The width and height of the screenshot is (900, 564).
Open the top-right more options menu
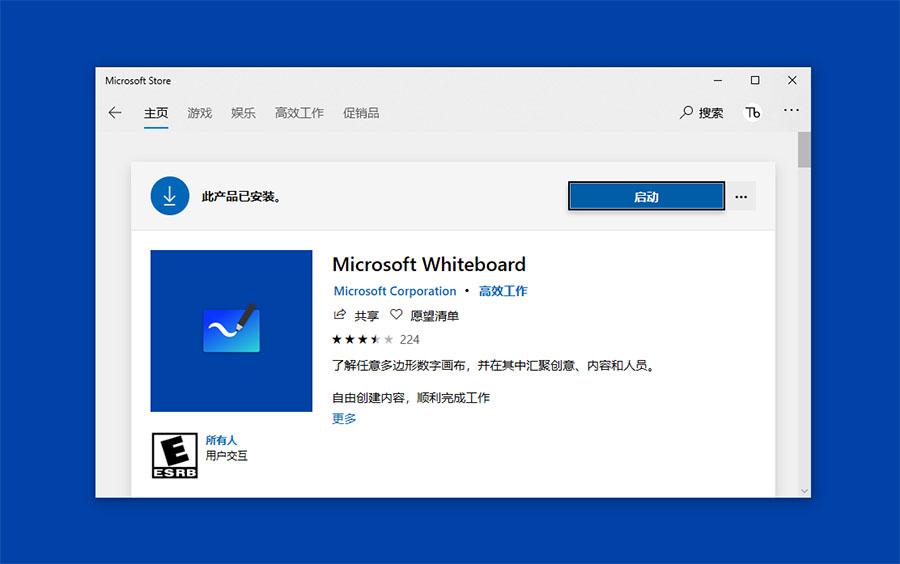pos(791,110)
